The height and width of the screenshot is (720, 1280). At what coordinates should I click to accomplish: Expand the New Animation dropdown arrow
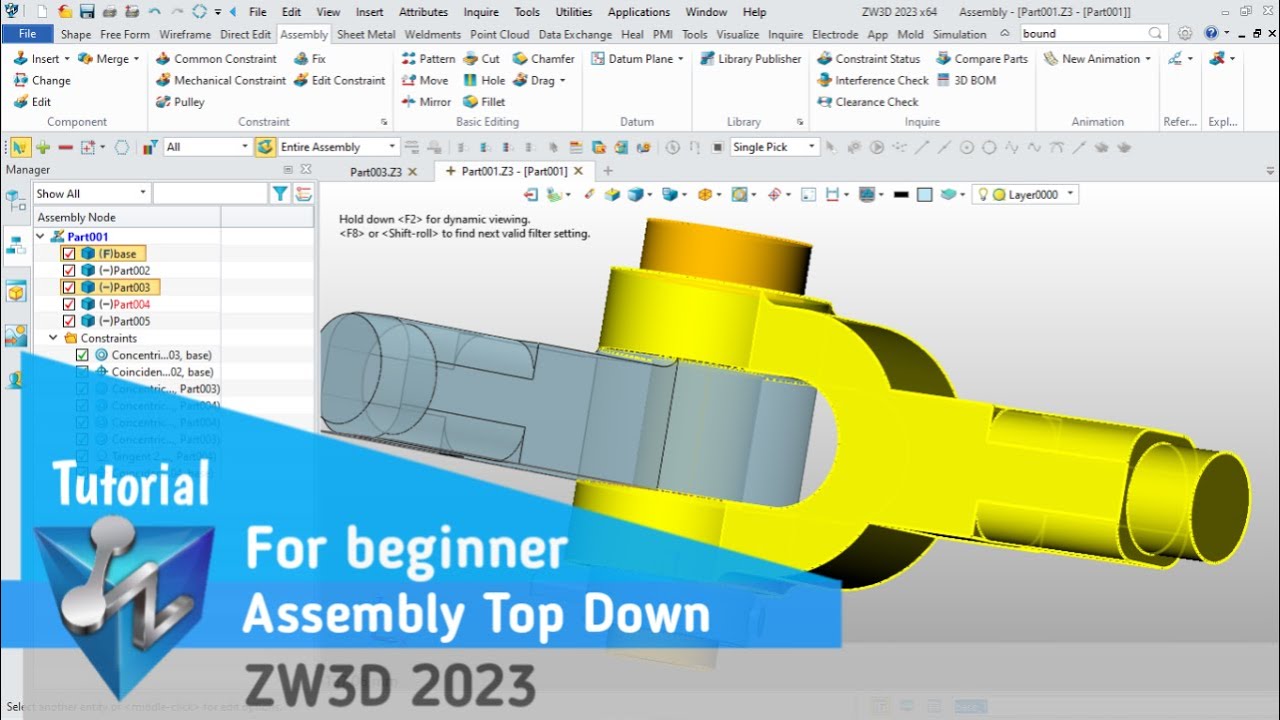pyautogui.click(x=1147, y=59)
